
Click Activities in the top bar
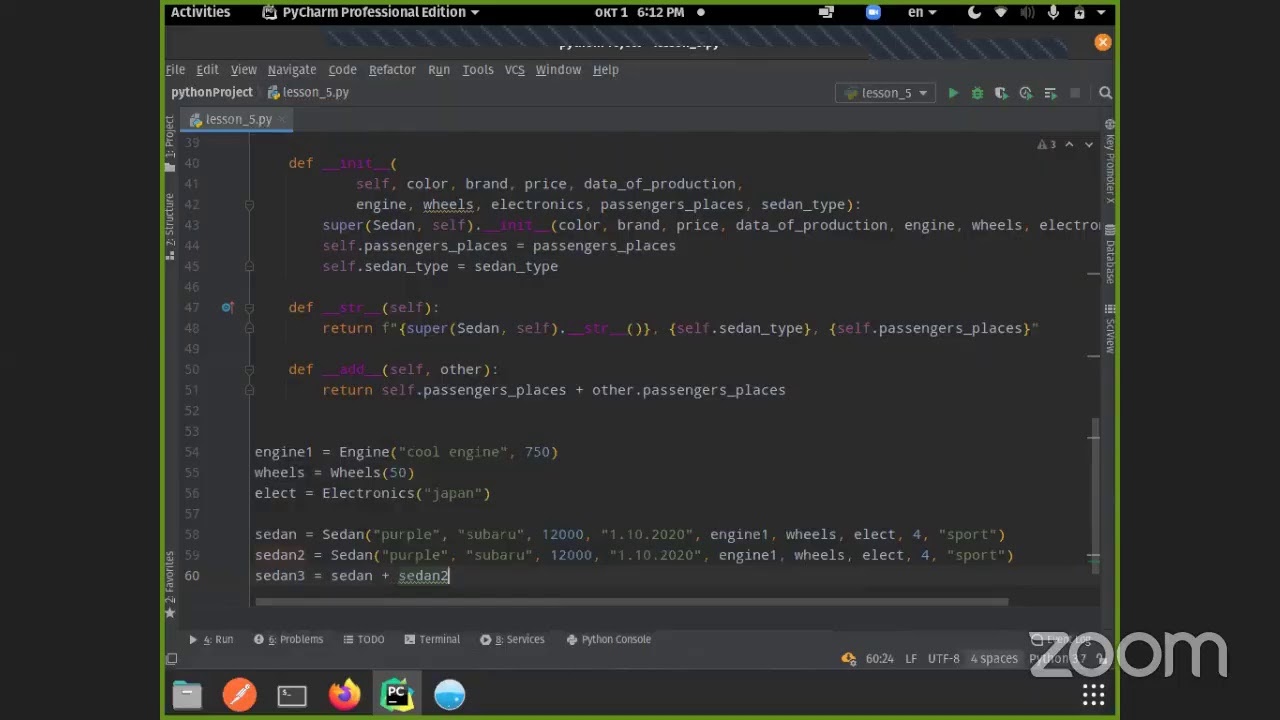(200, 12)
